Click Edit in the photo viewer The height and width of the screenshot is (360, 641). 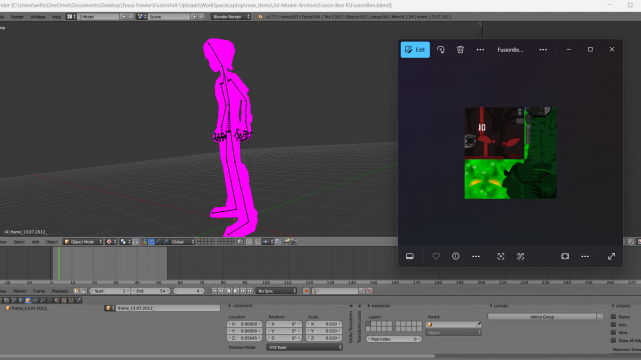click(x=415, y=49)
